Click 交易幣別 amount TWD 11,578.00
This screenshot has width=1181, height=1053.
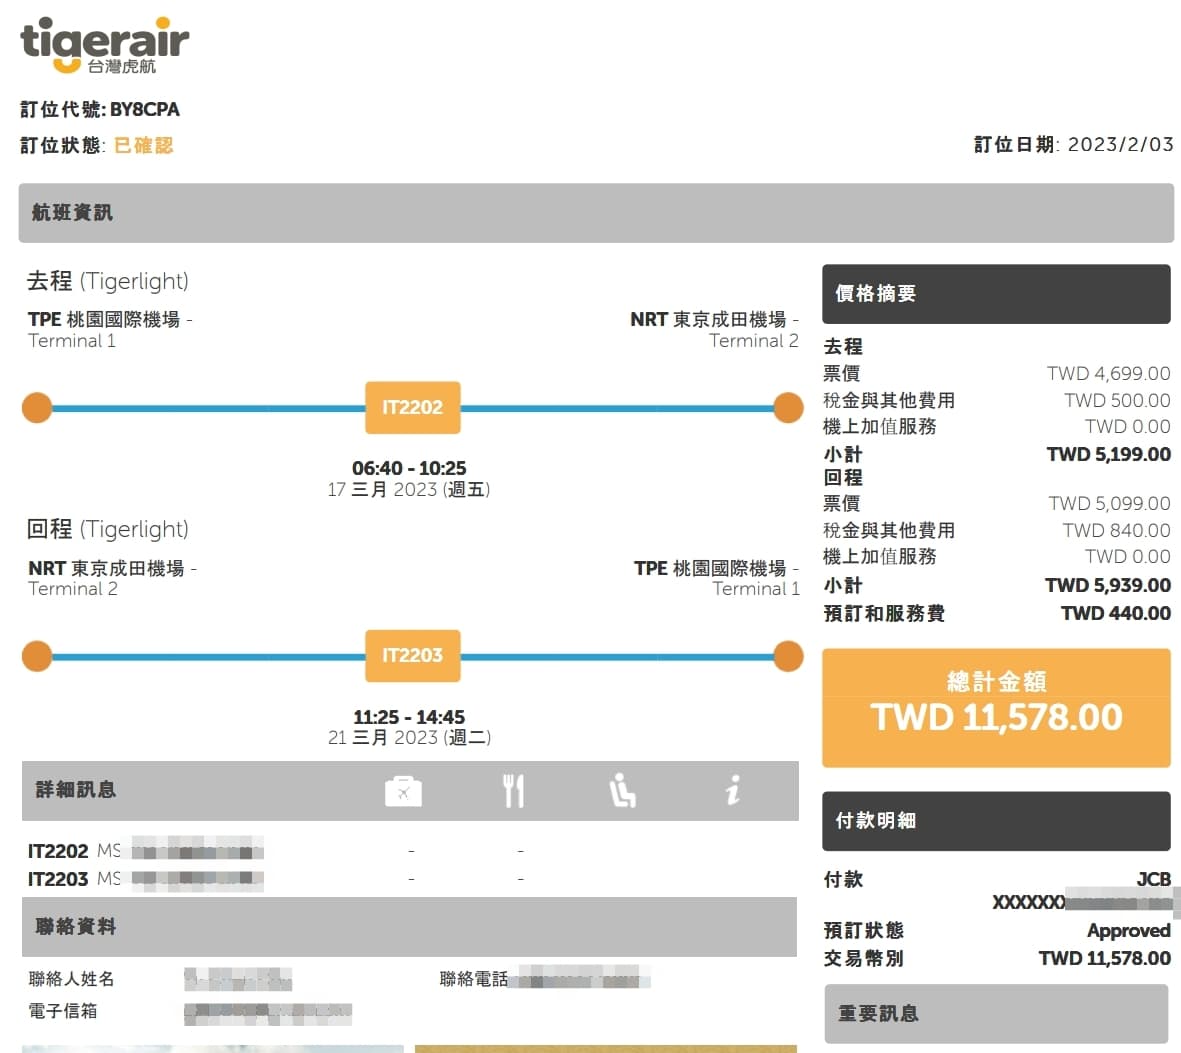[1104, 958]
